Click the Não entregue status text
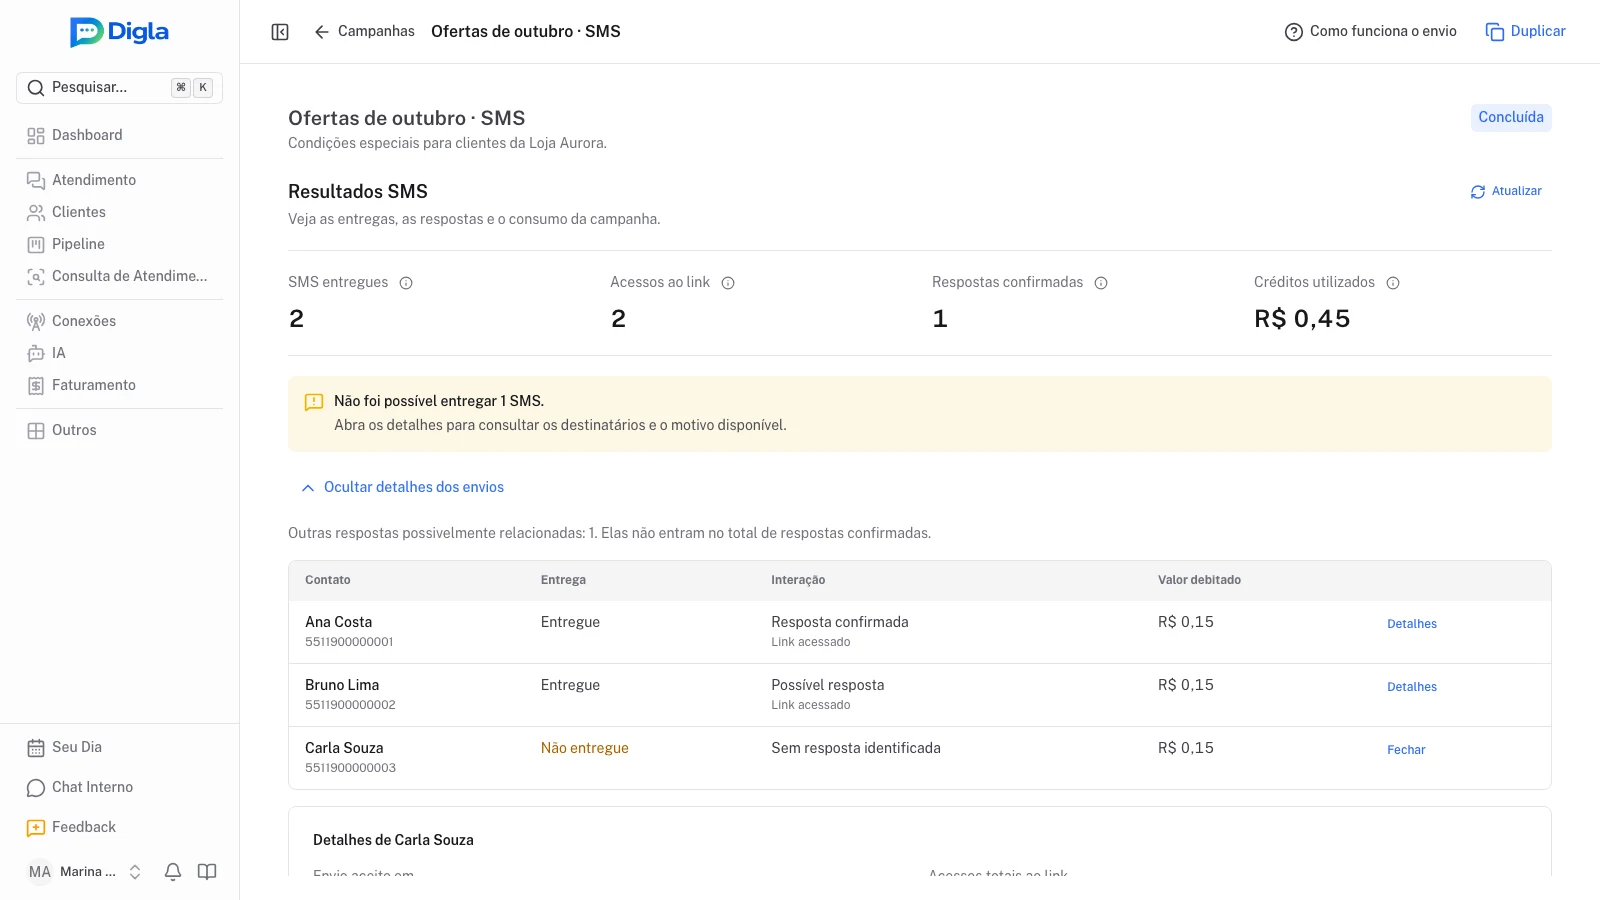Image resolution: width=1600 pixels, height=900 pixels. click(585, 748)
